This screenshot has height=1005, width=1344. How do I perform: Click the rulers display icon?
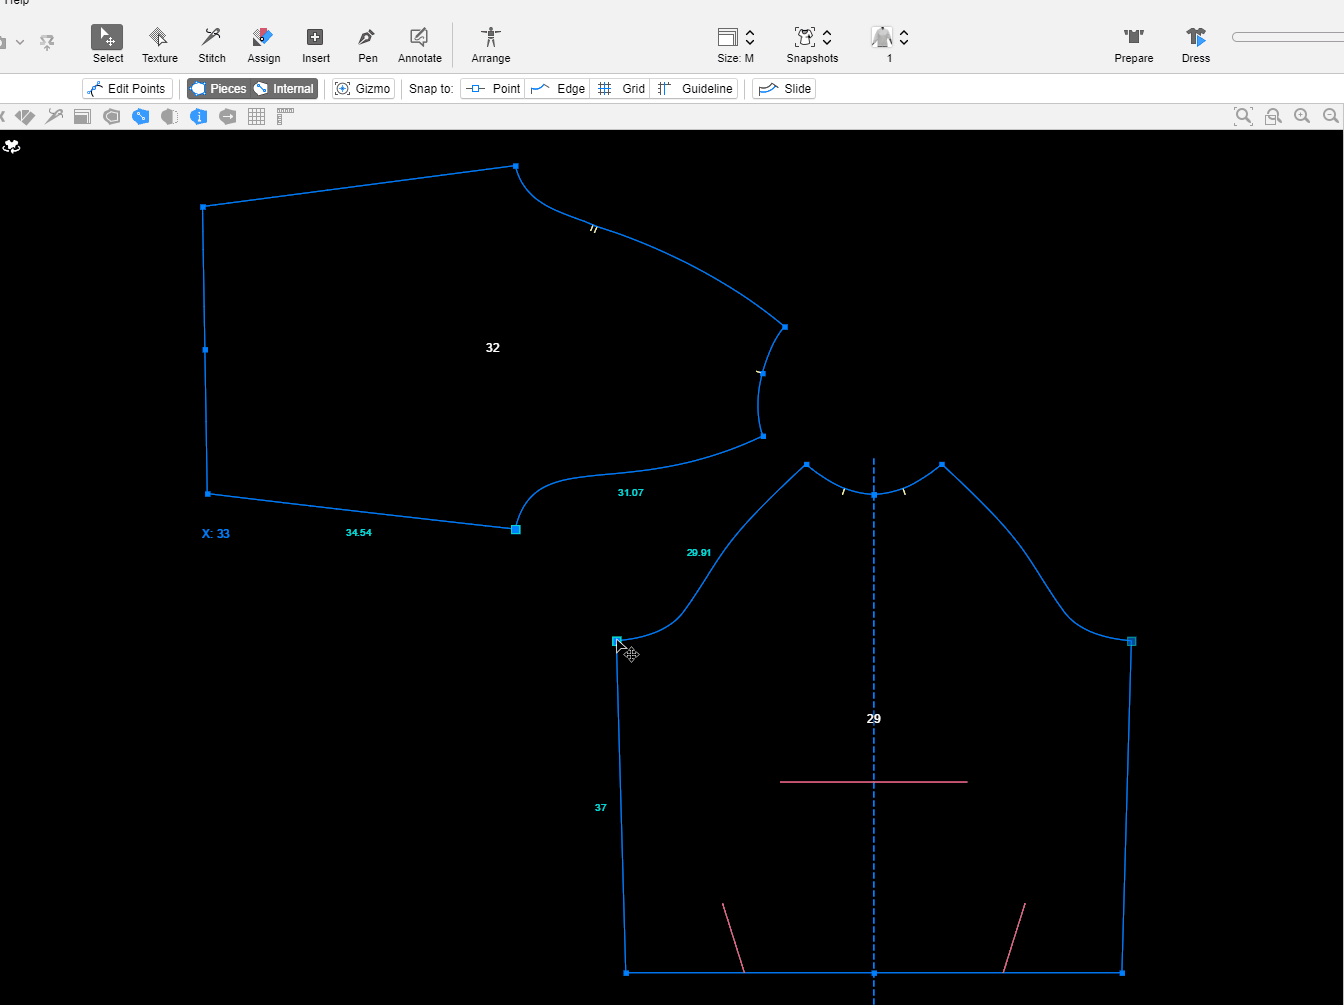286,117
